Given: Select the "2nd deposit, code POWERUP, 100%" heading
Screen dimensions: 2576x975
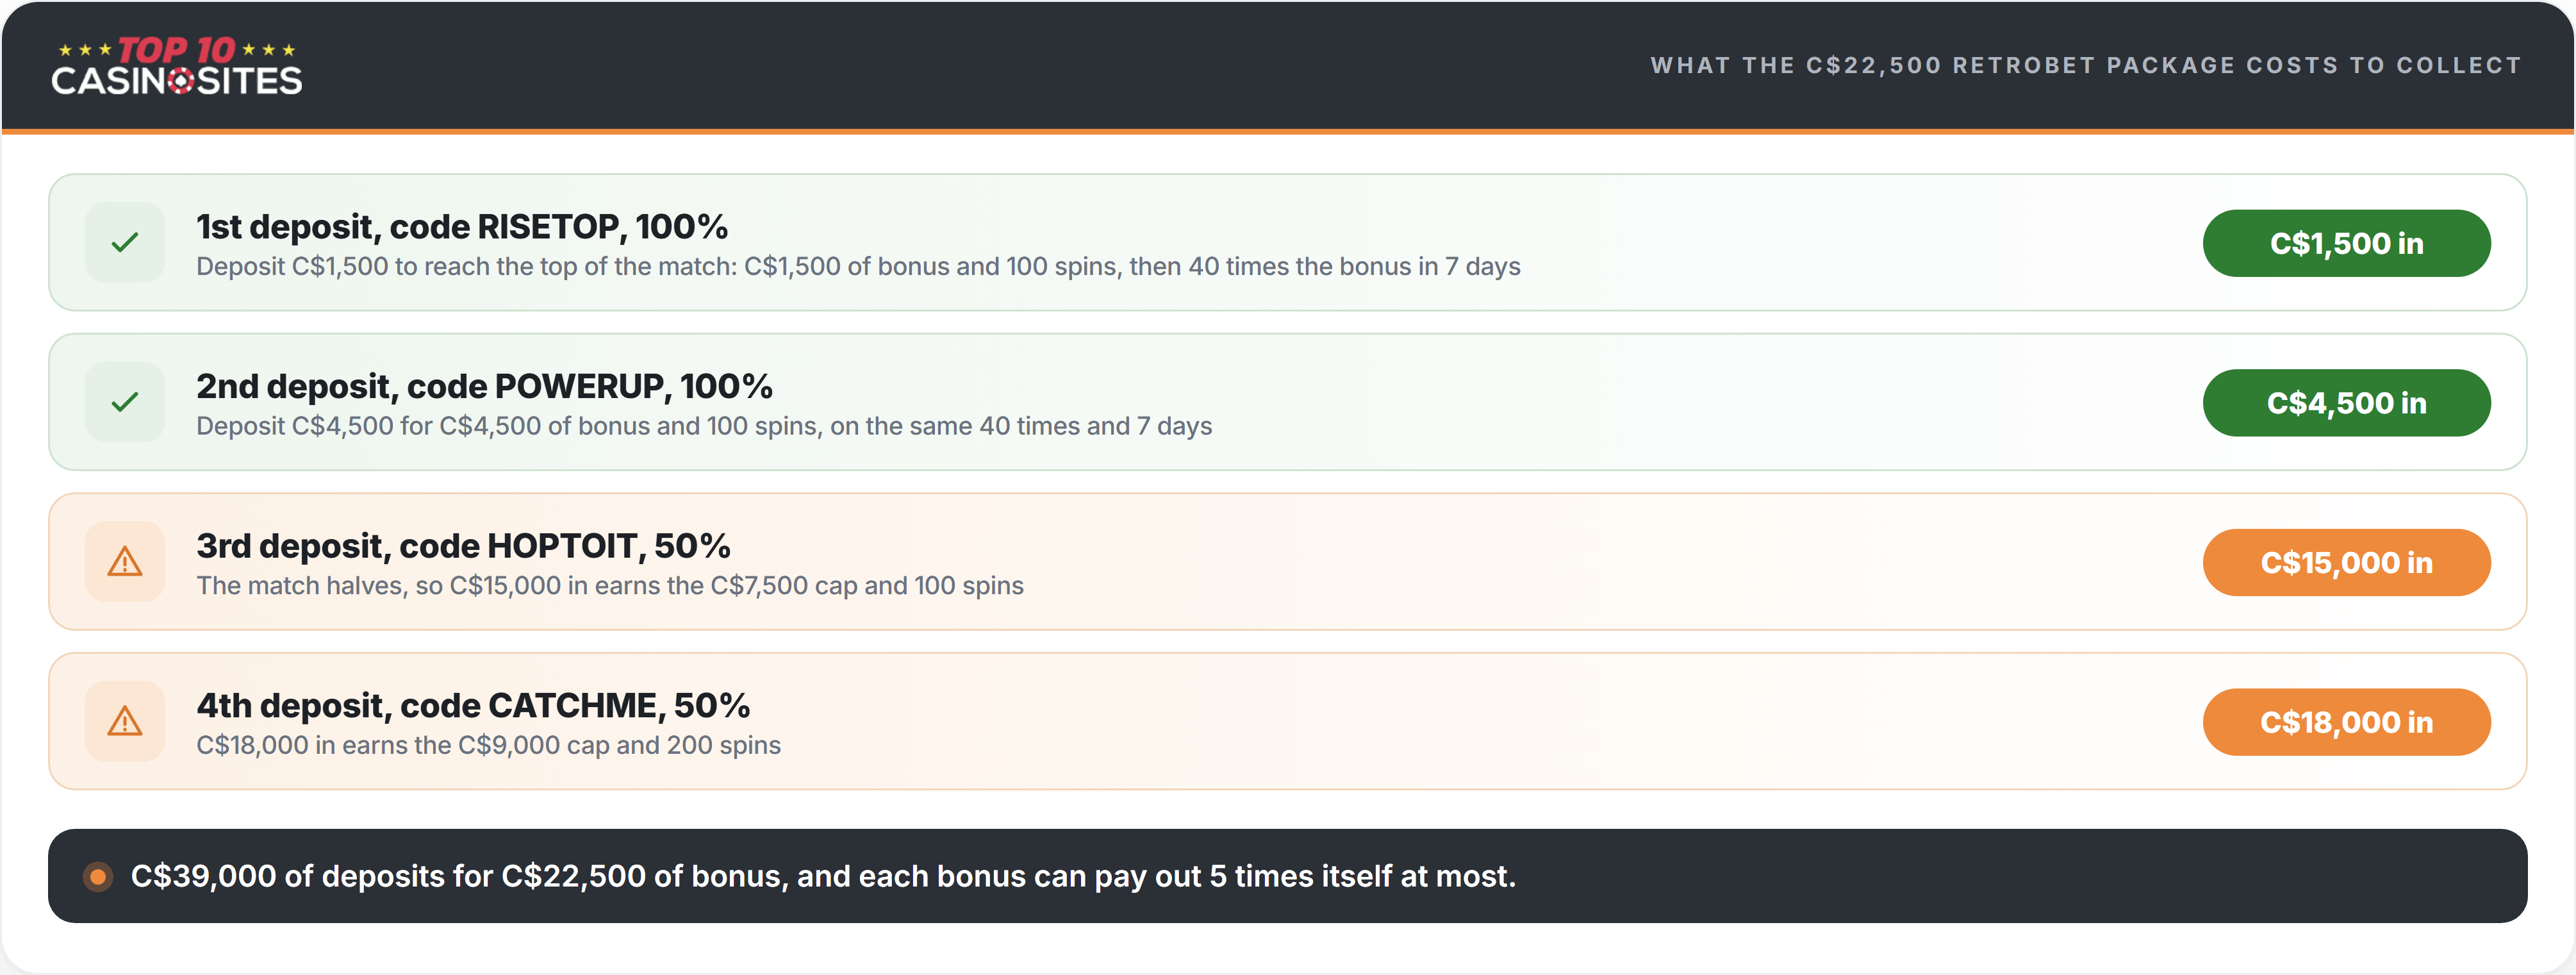Looking at the screenshot, I should (485, 387).
